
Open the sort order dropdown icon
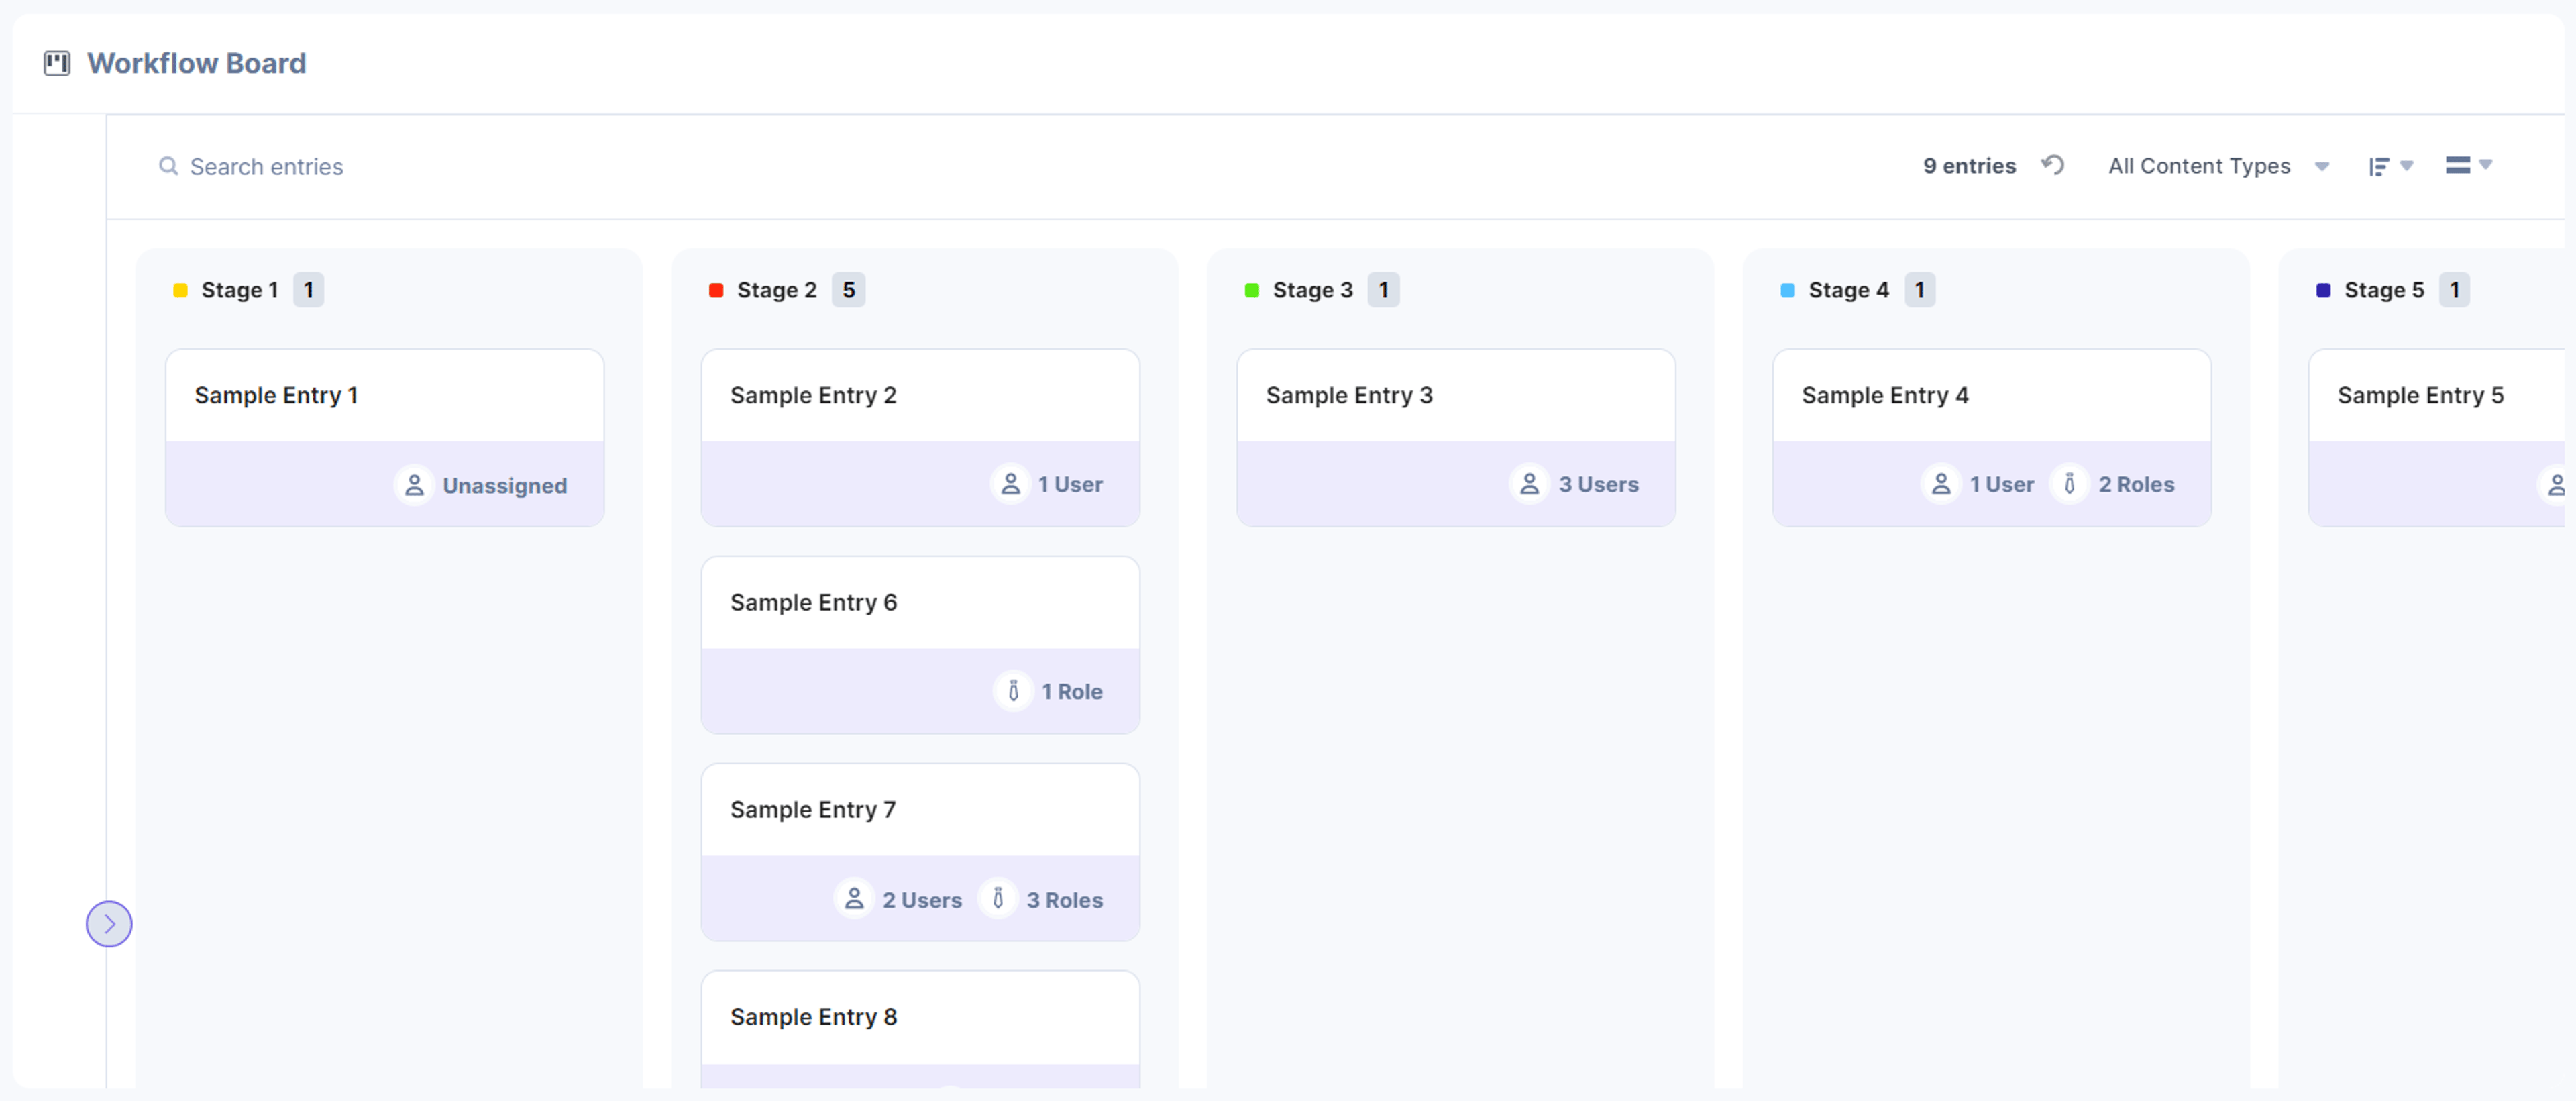pos(2390,166)
